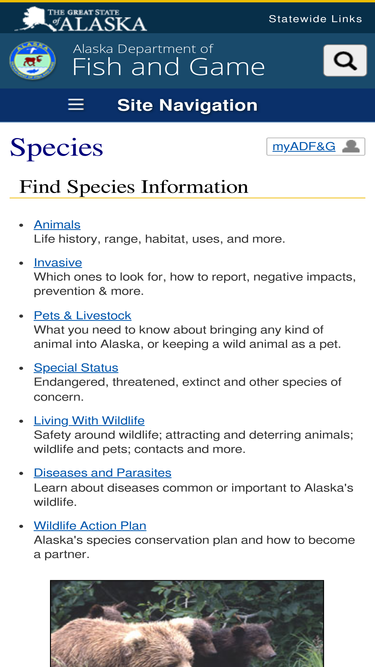Click the Site Navigation label text
This screenshot has height=667, width=375.
(187, 105)
